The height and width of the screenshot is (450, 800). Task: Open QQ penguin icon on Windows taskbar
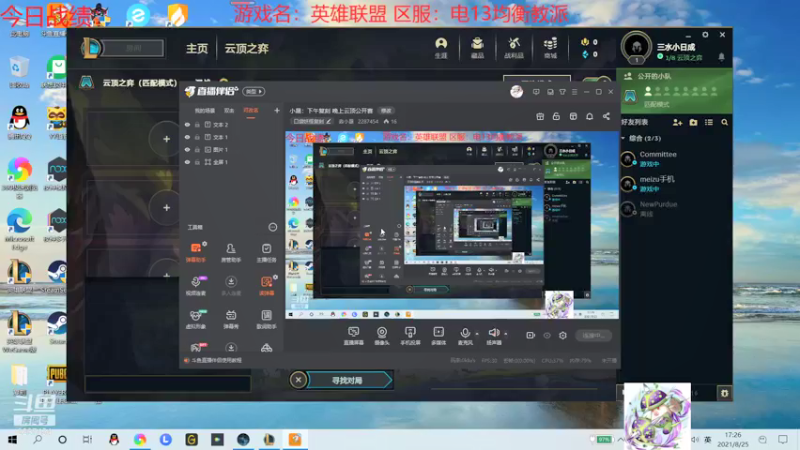[114, 439]
